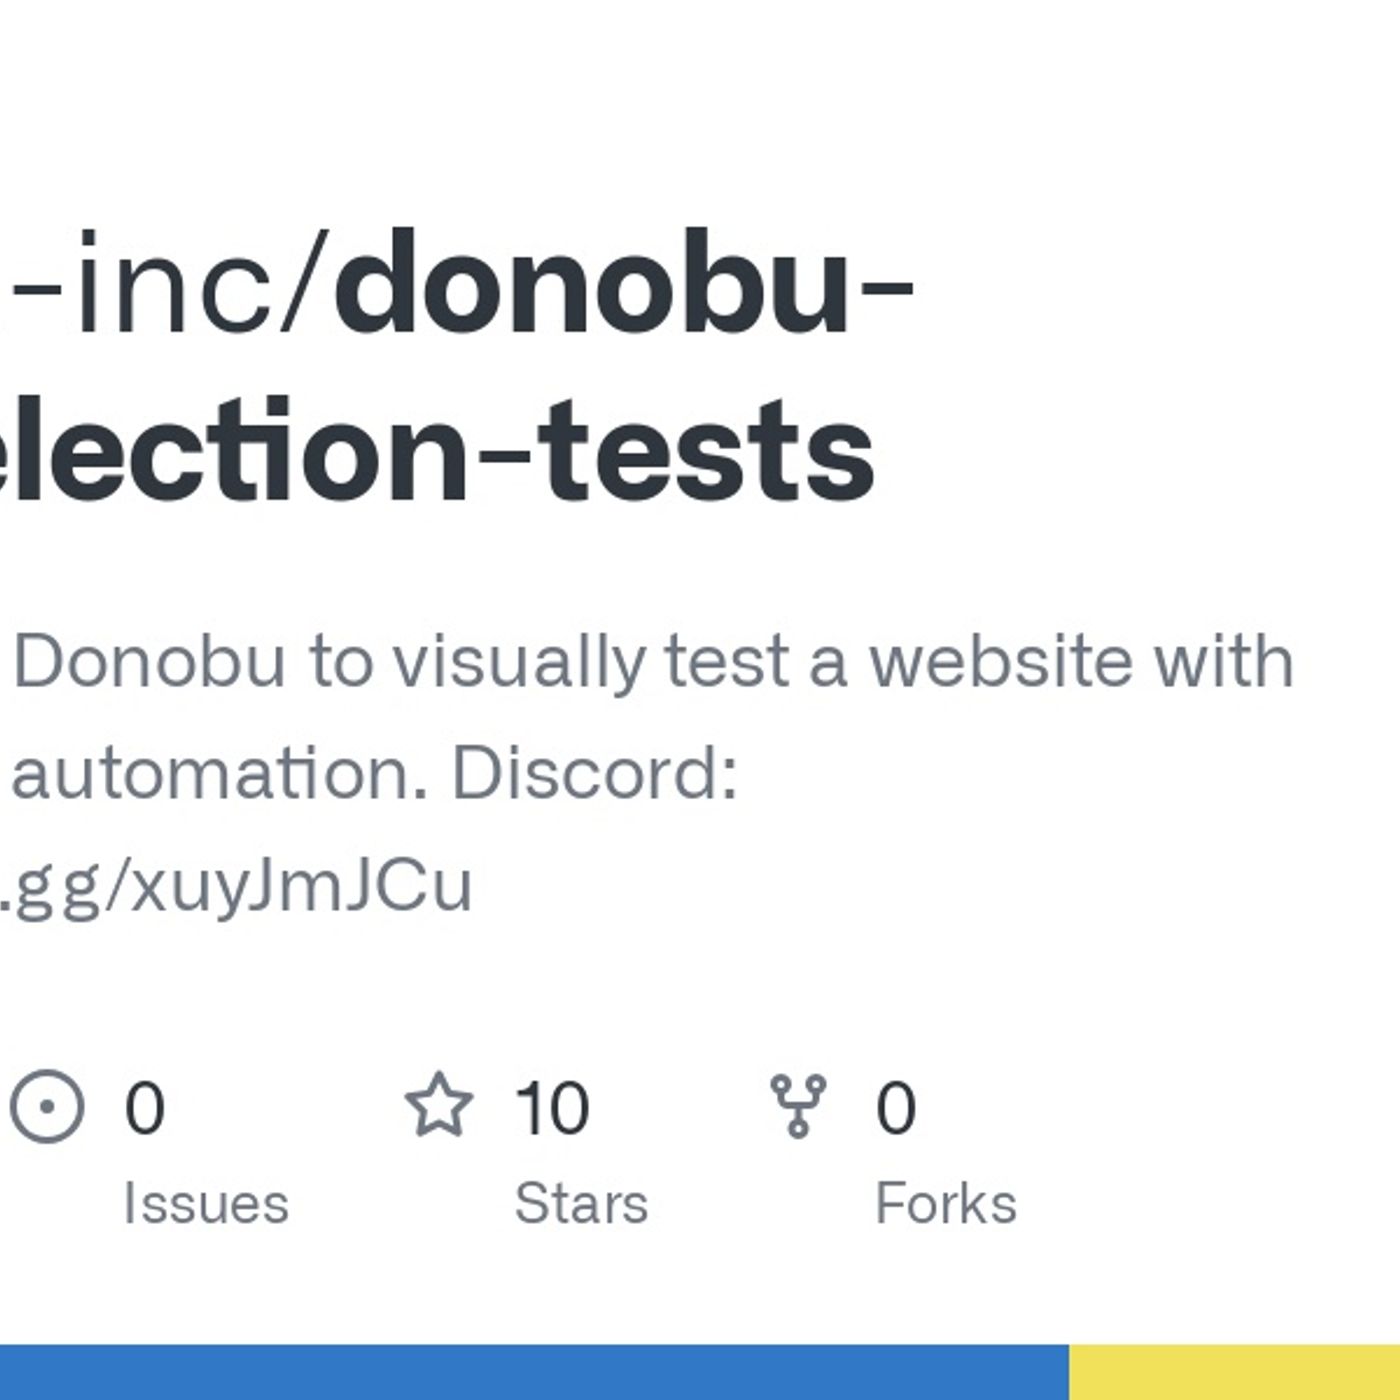Open the Forks label
Screen dimensions: 1400x1400
coord(946,1203)
